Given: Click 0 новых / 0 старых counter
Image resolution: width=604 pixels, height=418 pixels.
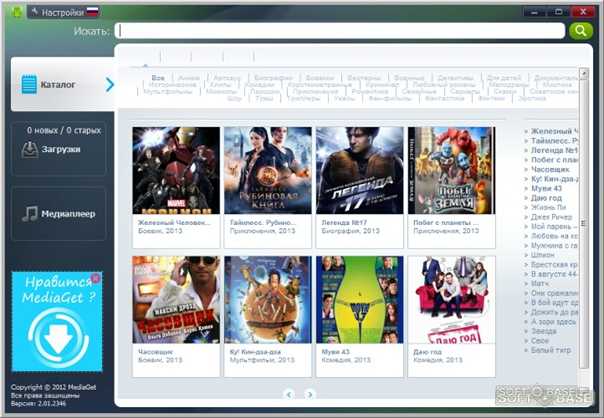Looking at the screenshot, I should [64, 131].
